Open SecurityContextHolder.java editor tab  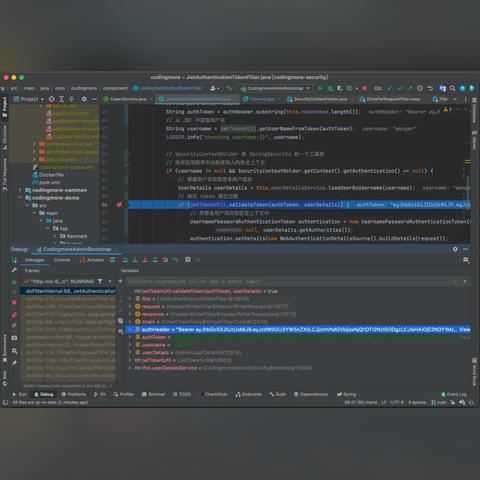317,99
